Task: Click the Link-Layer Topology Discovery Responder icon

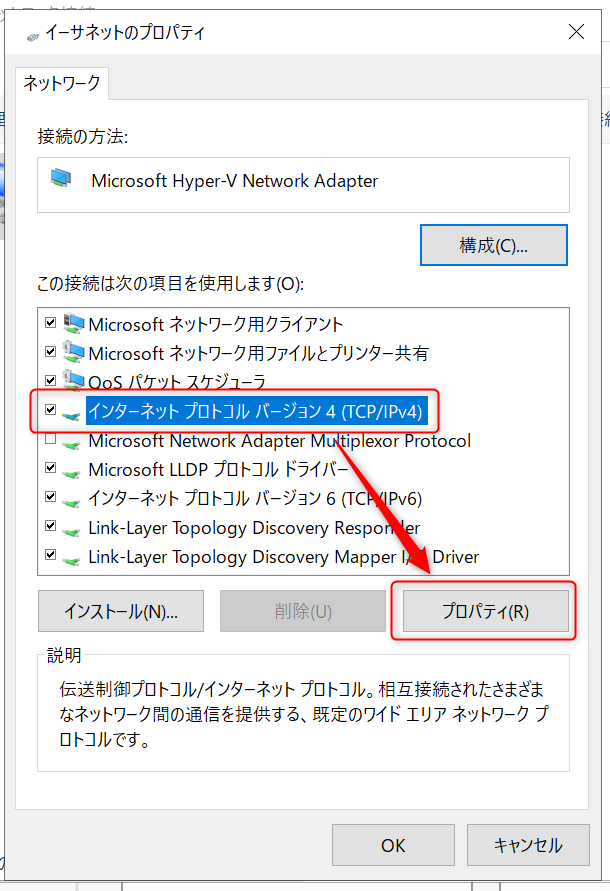Action: pos(71,528)
